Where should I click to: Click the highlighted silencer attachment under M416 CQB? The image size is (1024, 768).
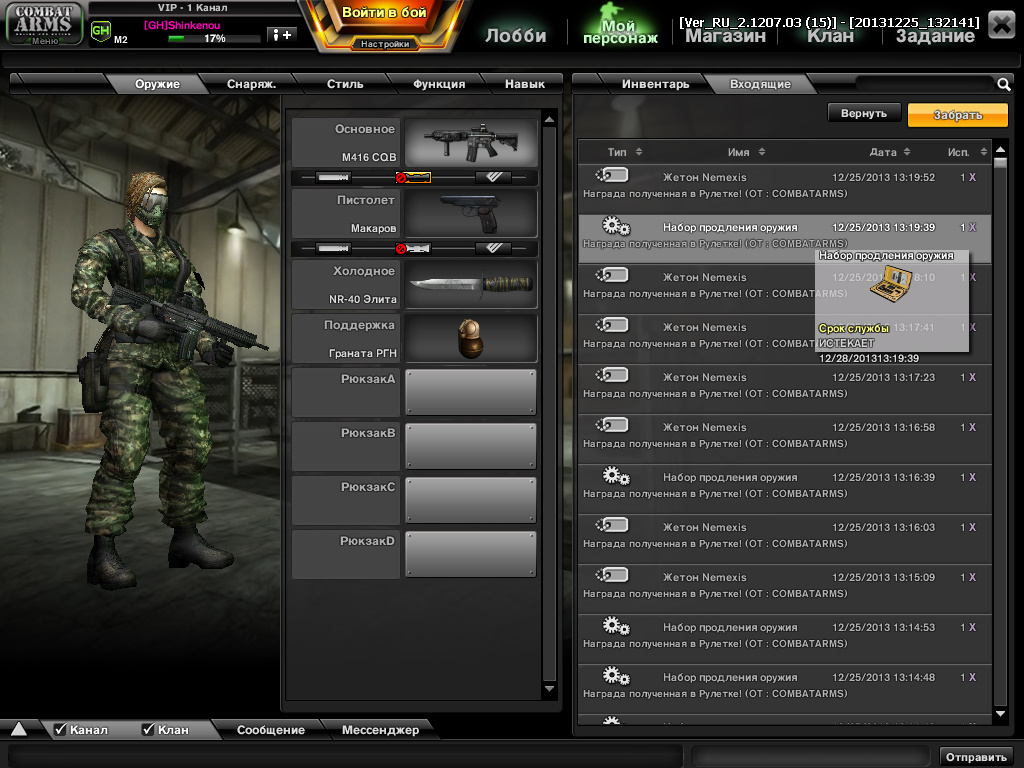[413, 177]
